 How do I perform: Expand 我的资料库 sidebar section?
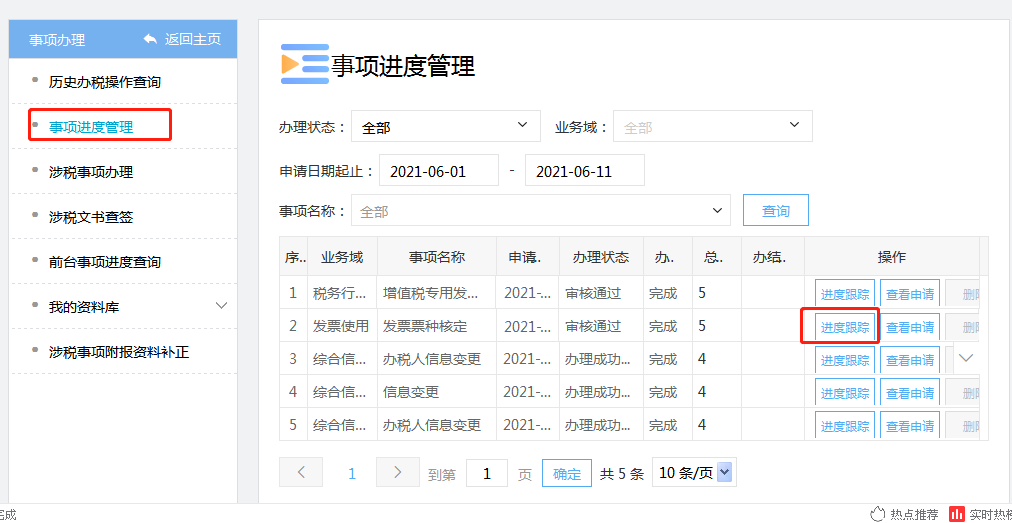(x=222, y=306)
